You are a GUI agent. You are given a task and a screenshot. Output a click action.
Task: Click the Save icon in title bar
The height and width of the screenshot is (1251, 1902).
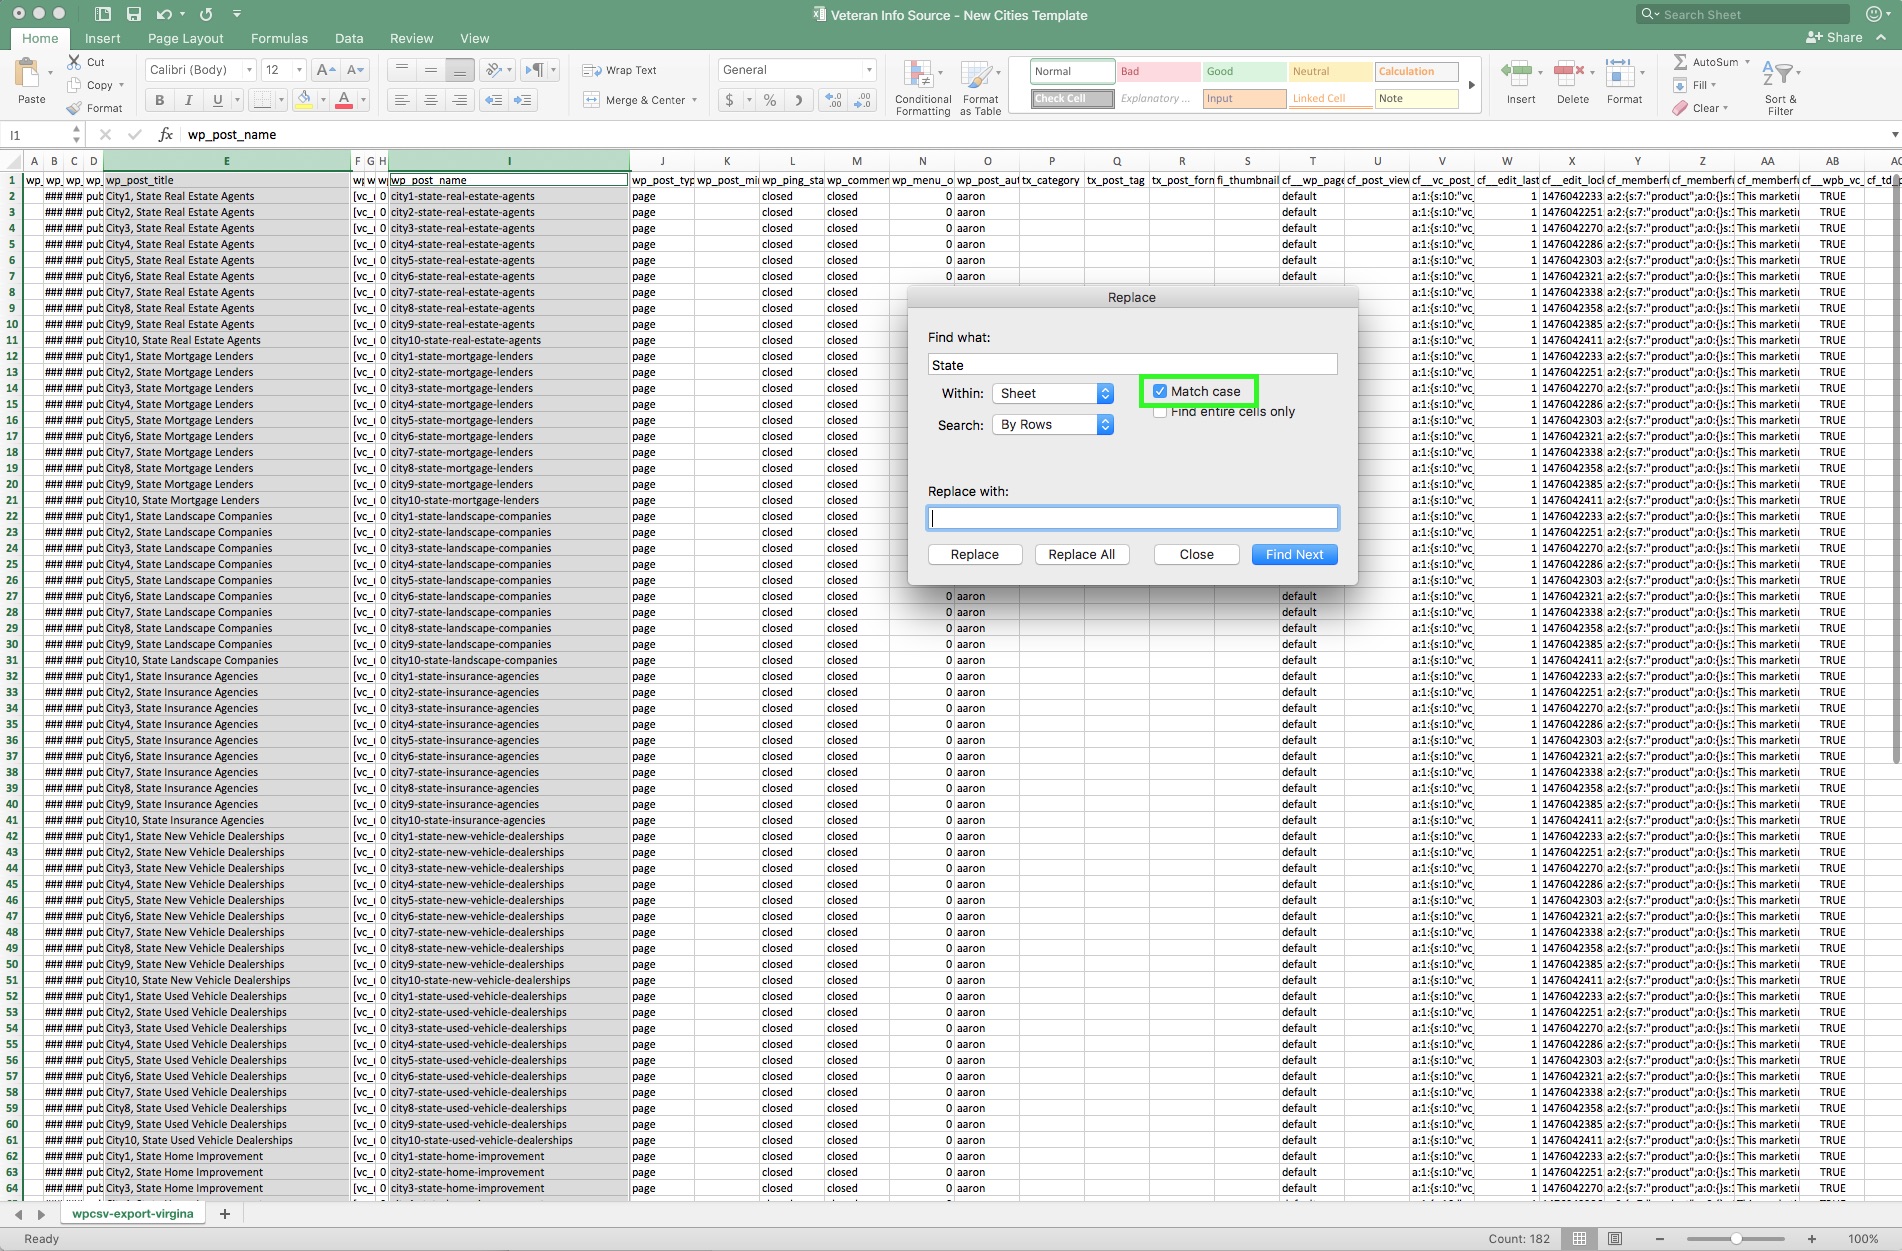click(133, 14)
